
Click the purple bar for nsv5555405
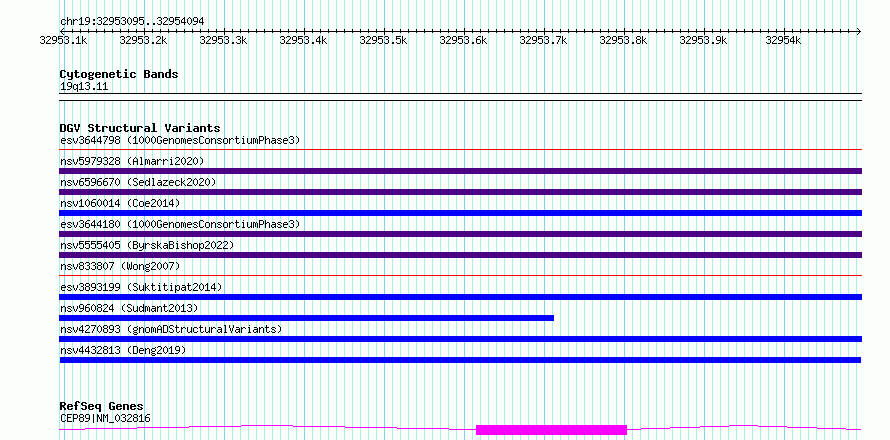(x=460, y=255)
